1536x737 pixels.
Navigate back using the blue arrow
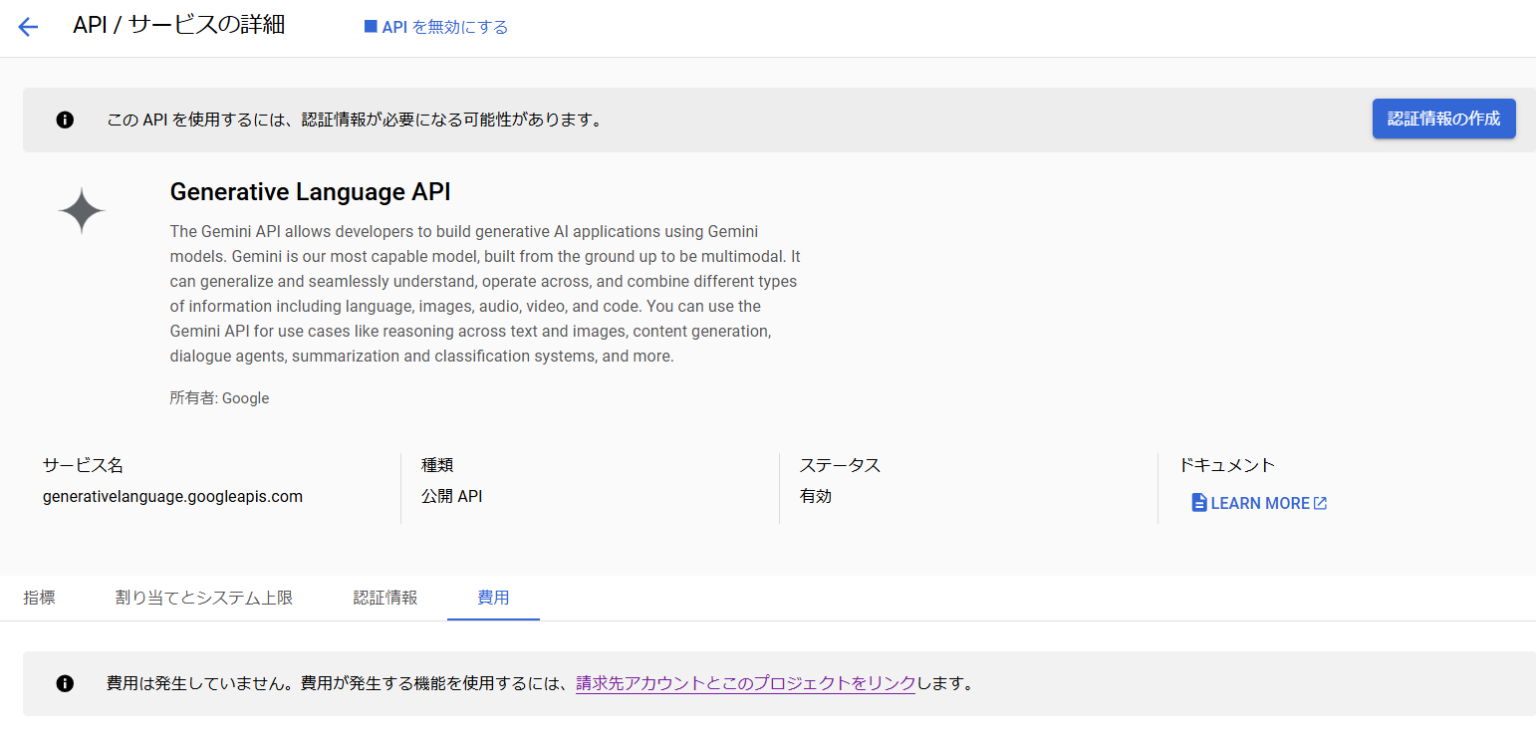click(27, 26)
